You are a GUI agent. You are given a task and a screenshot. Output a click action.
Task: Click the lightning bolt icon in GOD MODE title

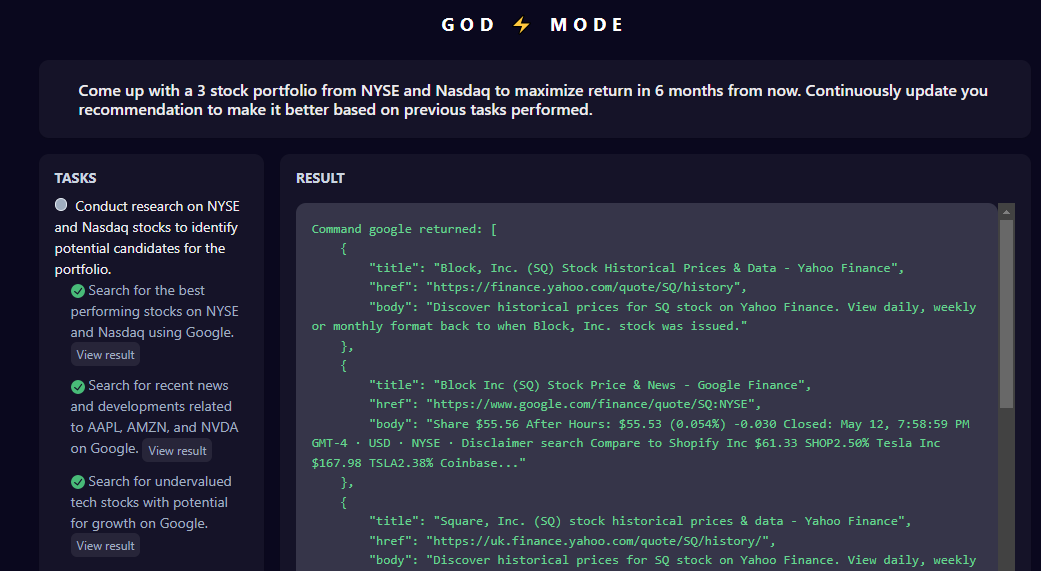click(522, 25)
